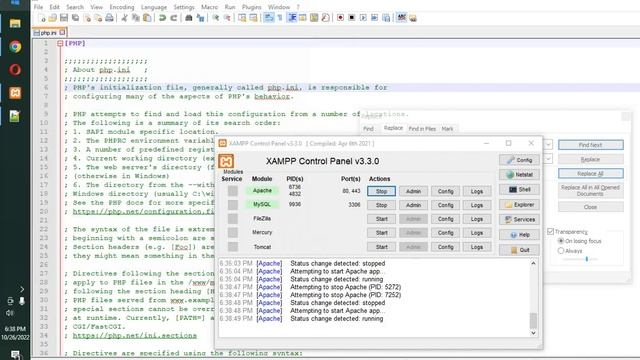Open File Explorer from the taskbar
The width and height of the screenshot is (640, 360).
(15, 23)
